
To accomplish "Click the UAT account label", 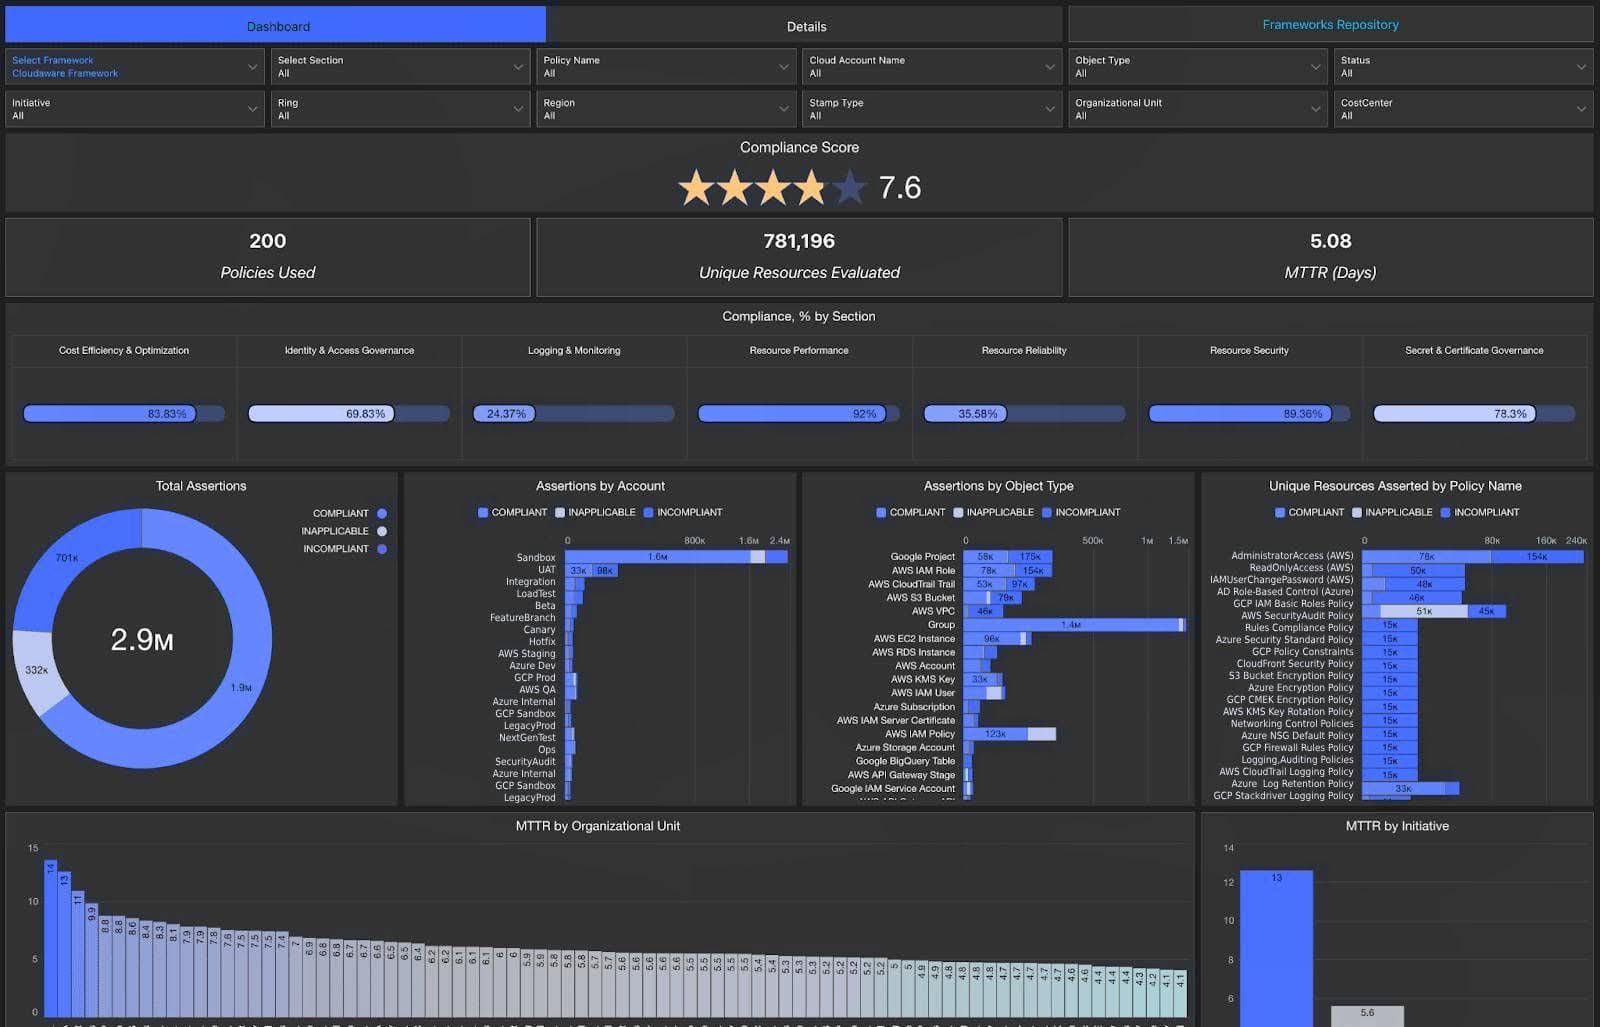I will [x=546, y=570].
